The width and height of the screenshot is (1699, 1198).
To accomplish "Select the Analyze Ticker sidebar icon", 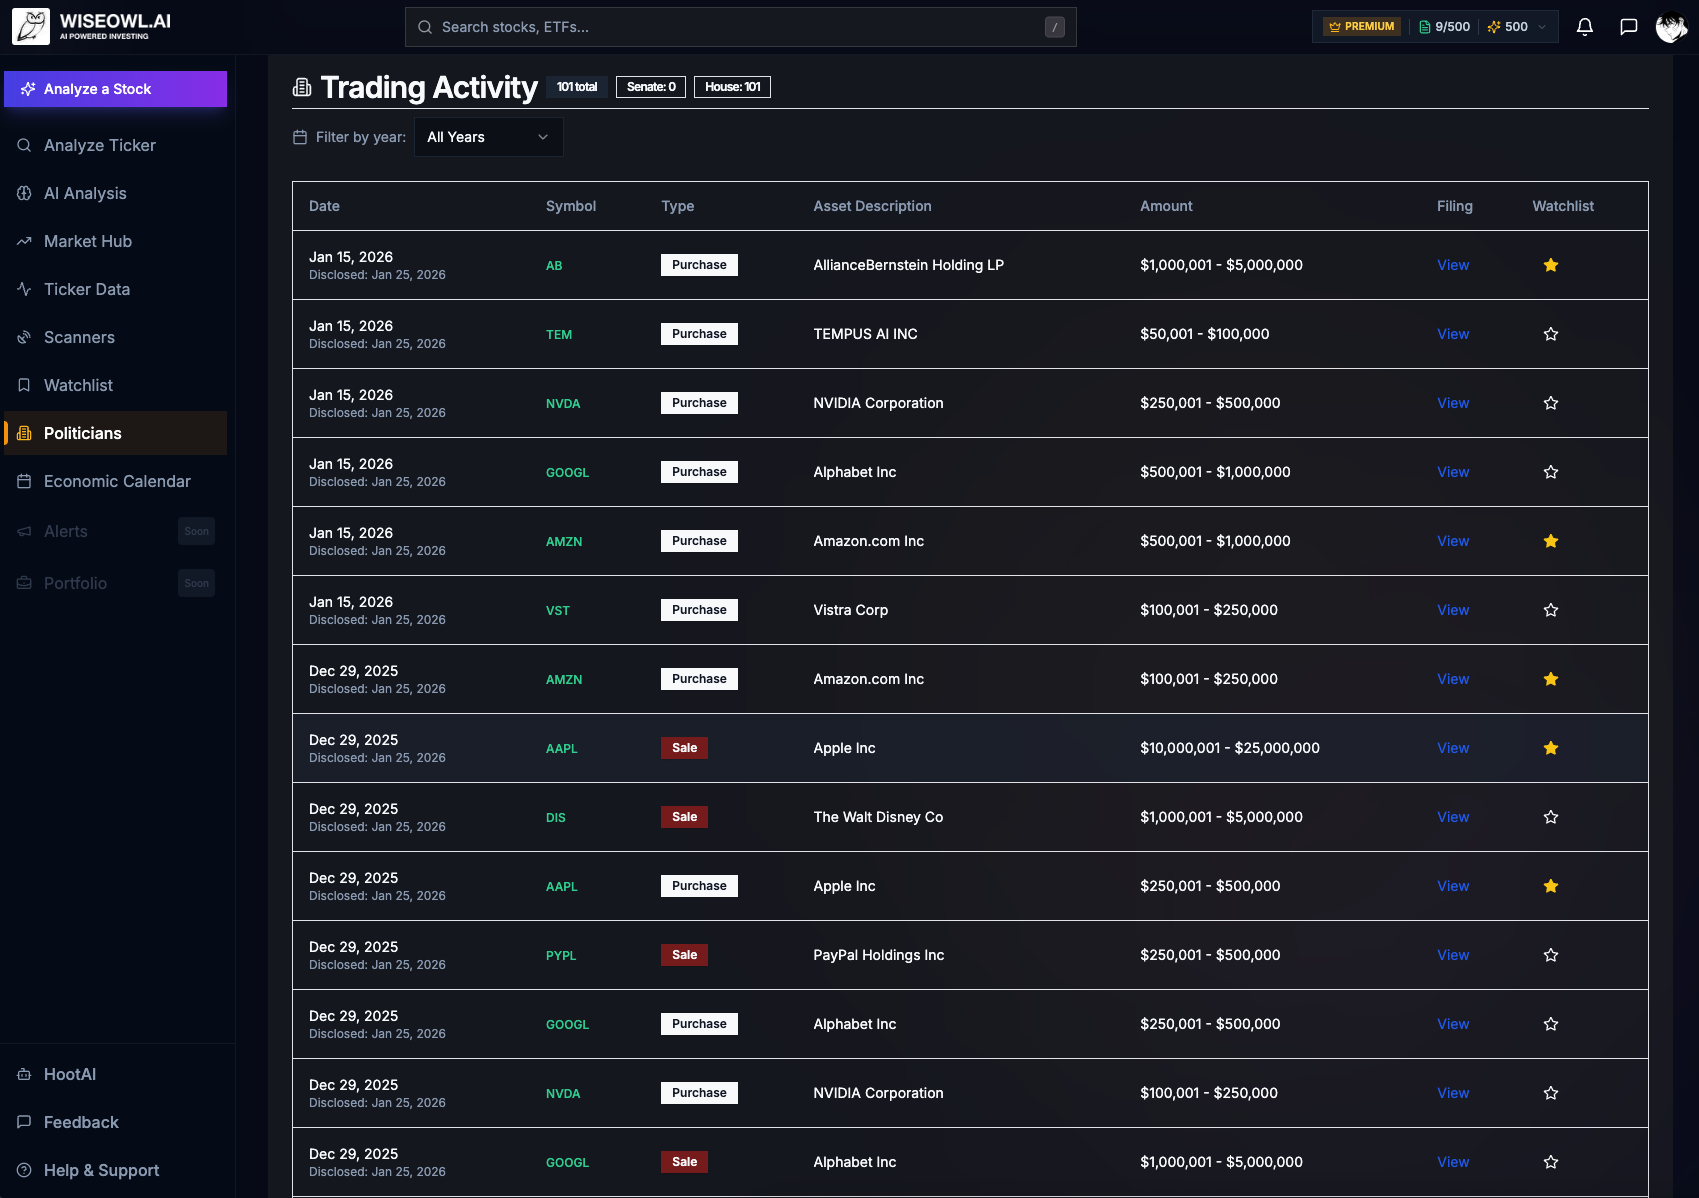I will (x=24, y=145).
